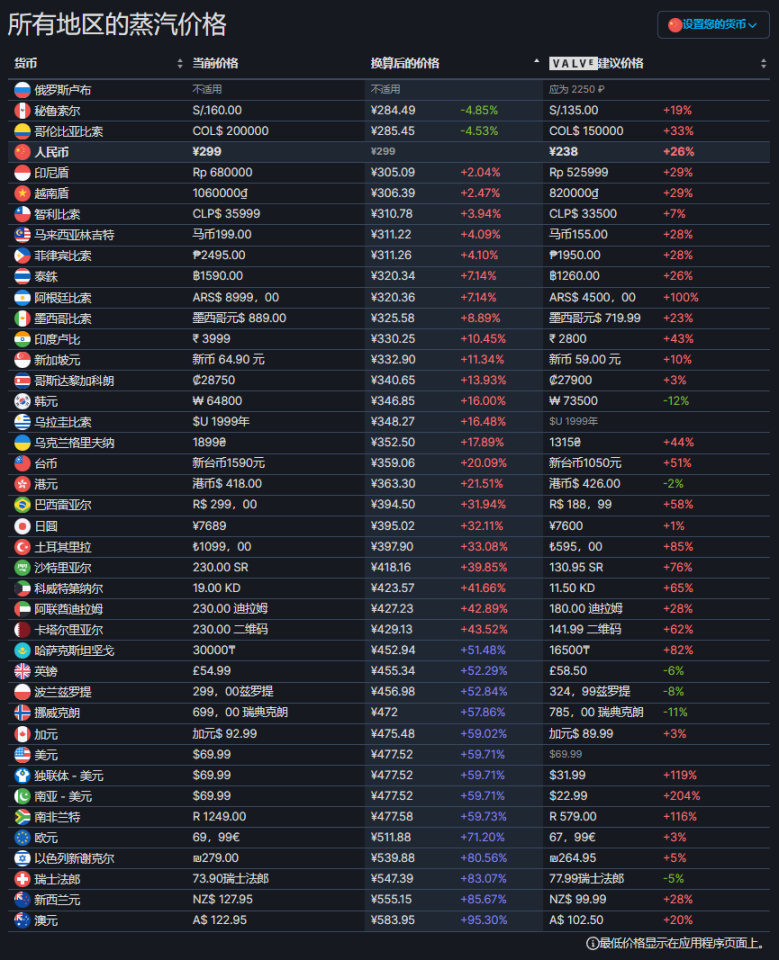This screenshot has width=779, height=960.
Task: Click the Turkey flag icon for 土耳其里拉
Action: tap(22, 547)
